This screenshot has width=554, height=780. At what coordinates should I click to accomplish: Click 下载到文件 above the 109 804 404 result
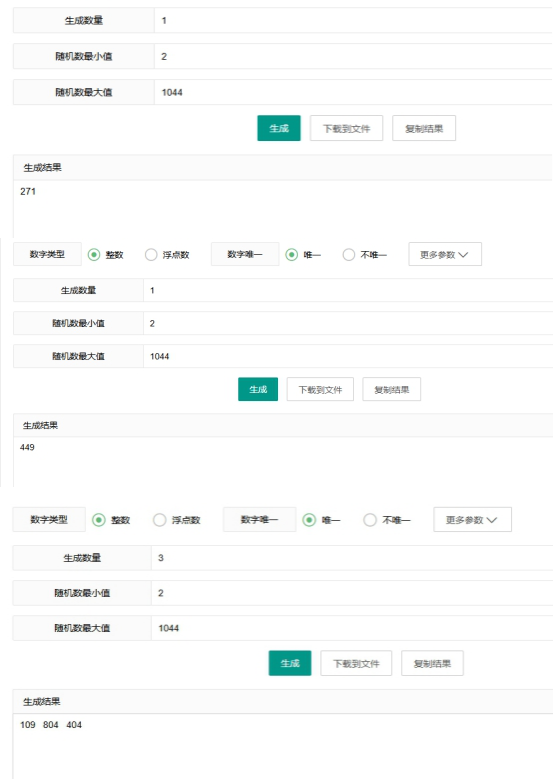(x=356, y=663)
